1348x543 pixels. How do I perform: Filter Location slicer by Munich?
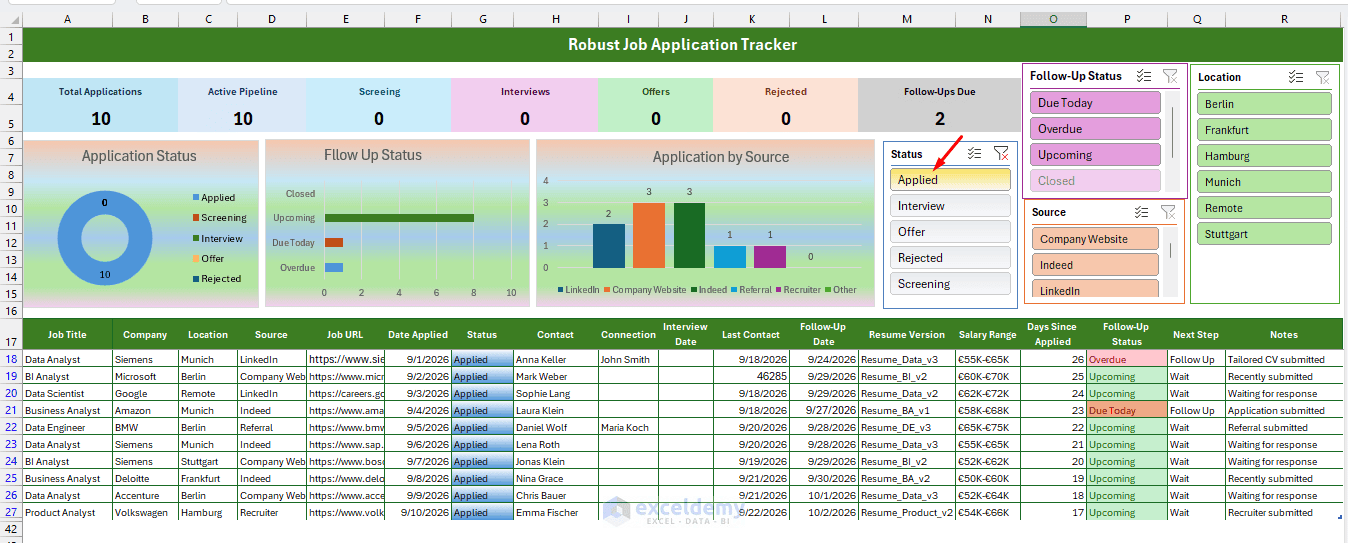pos(1264,182)
